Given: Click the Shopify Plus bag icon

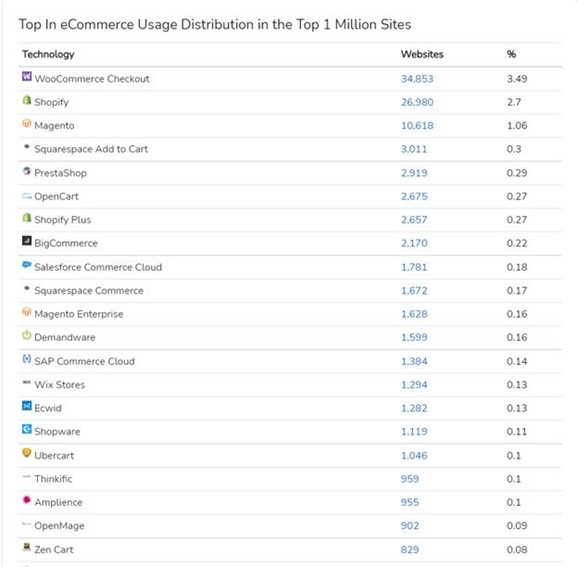Looking at the screenshot, I should pos(27,218).
